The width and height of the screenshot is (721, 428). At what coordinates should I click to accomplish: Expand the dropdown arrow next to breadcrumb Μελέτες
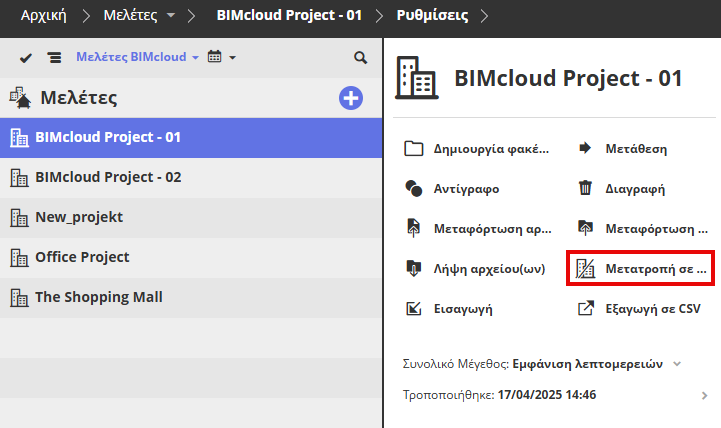171,15
